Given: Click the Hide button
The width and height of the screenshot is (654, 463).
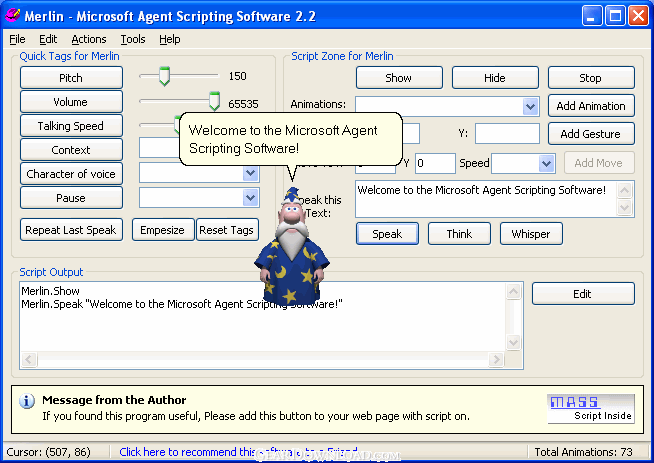Looking at the screenshot, I should 495,78.
